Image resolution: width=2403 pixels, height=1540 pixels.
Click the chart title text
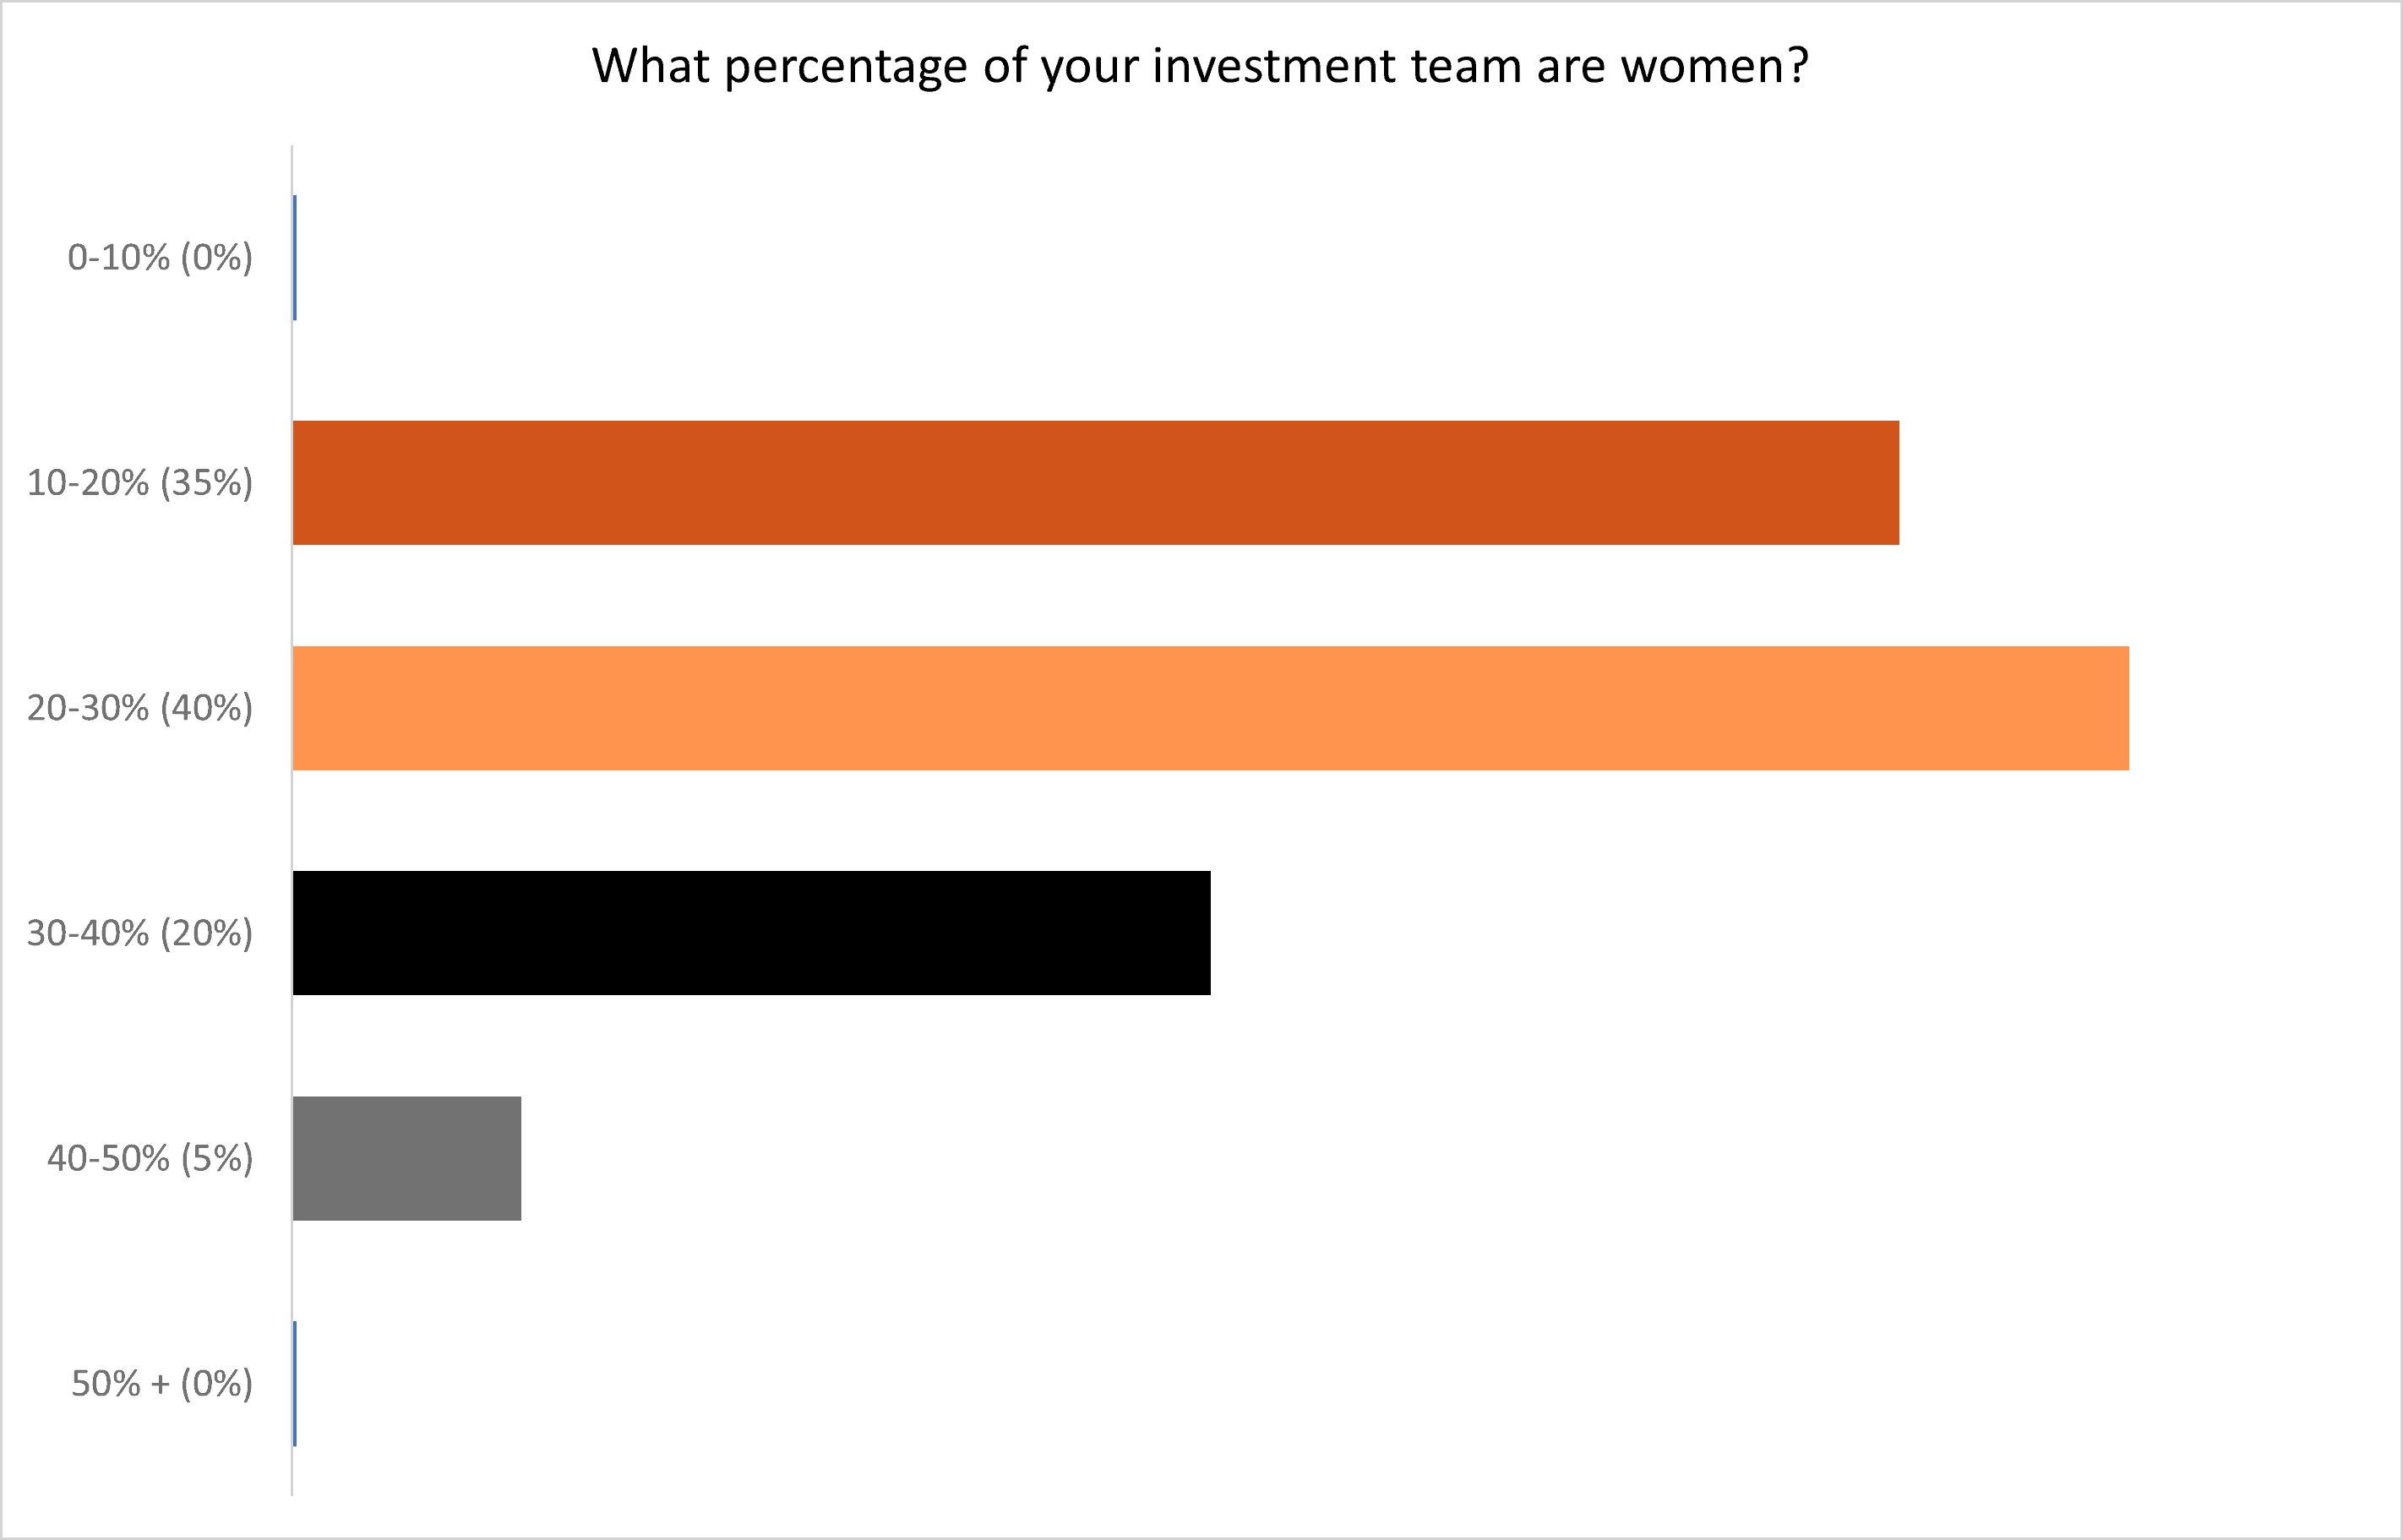pos(1200,66)
